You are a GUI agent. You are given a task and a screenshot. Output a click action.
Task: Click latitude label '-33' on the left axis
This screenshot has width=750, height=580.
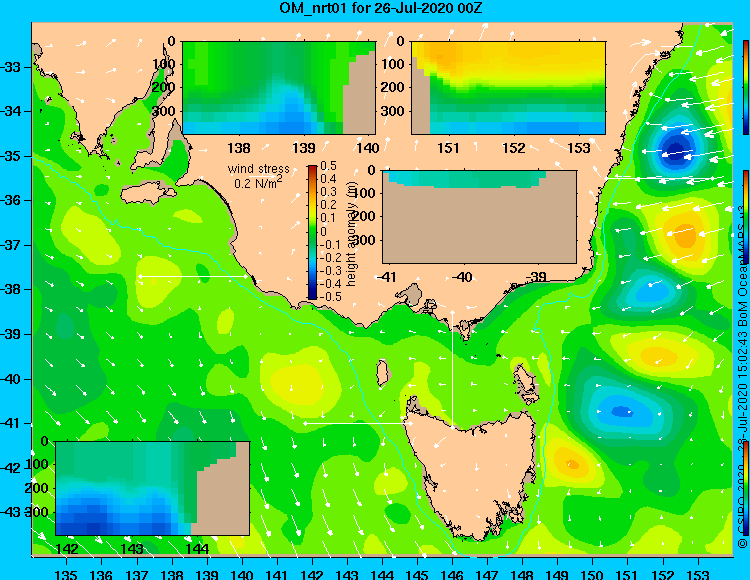(x=12, y=67)
